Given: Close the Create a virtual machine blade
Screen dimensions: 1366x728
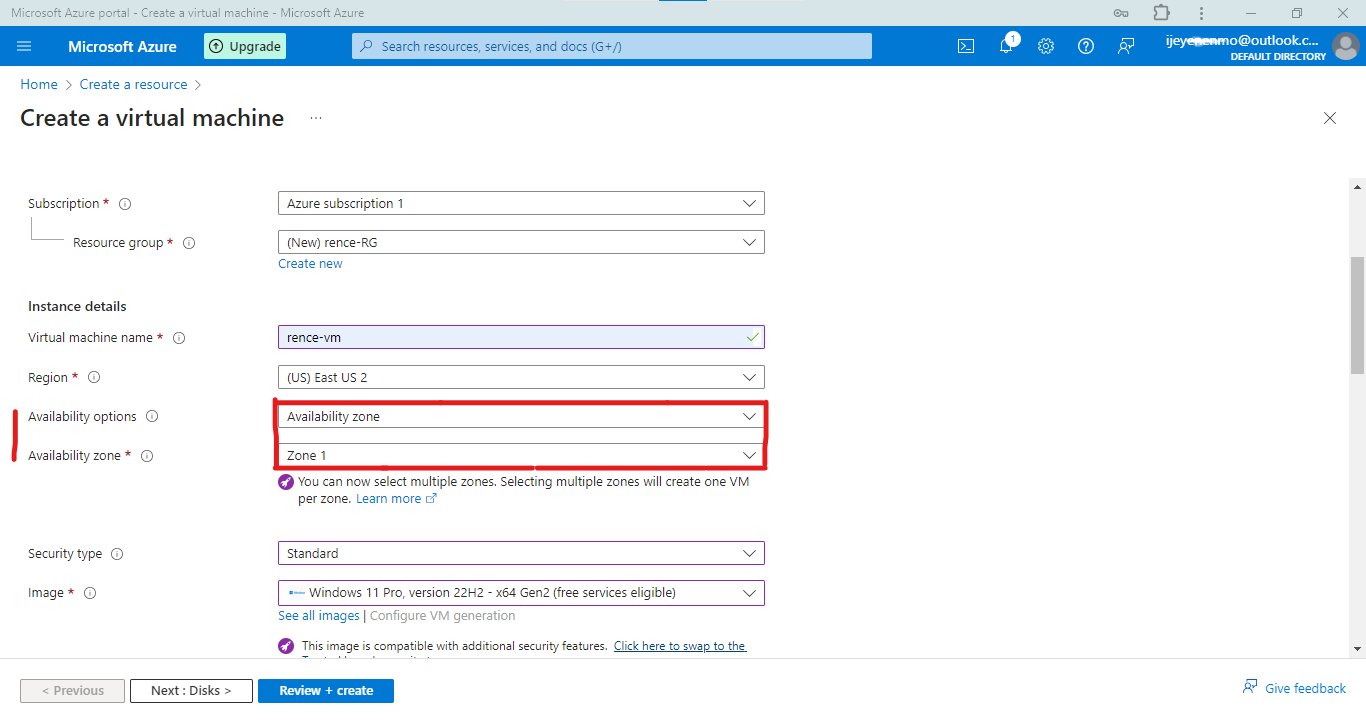Looking at the screenshot, I should point(1330,118).
